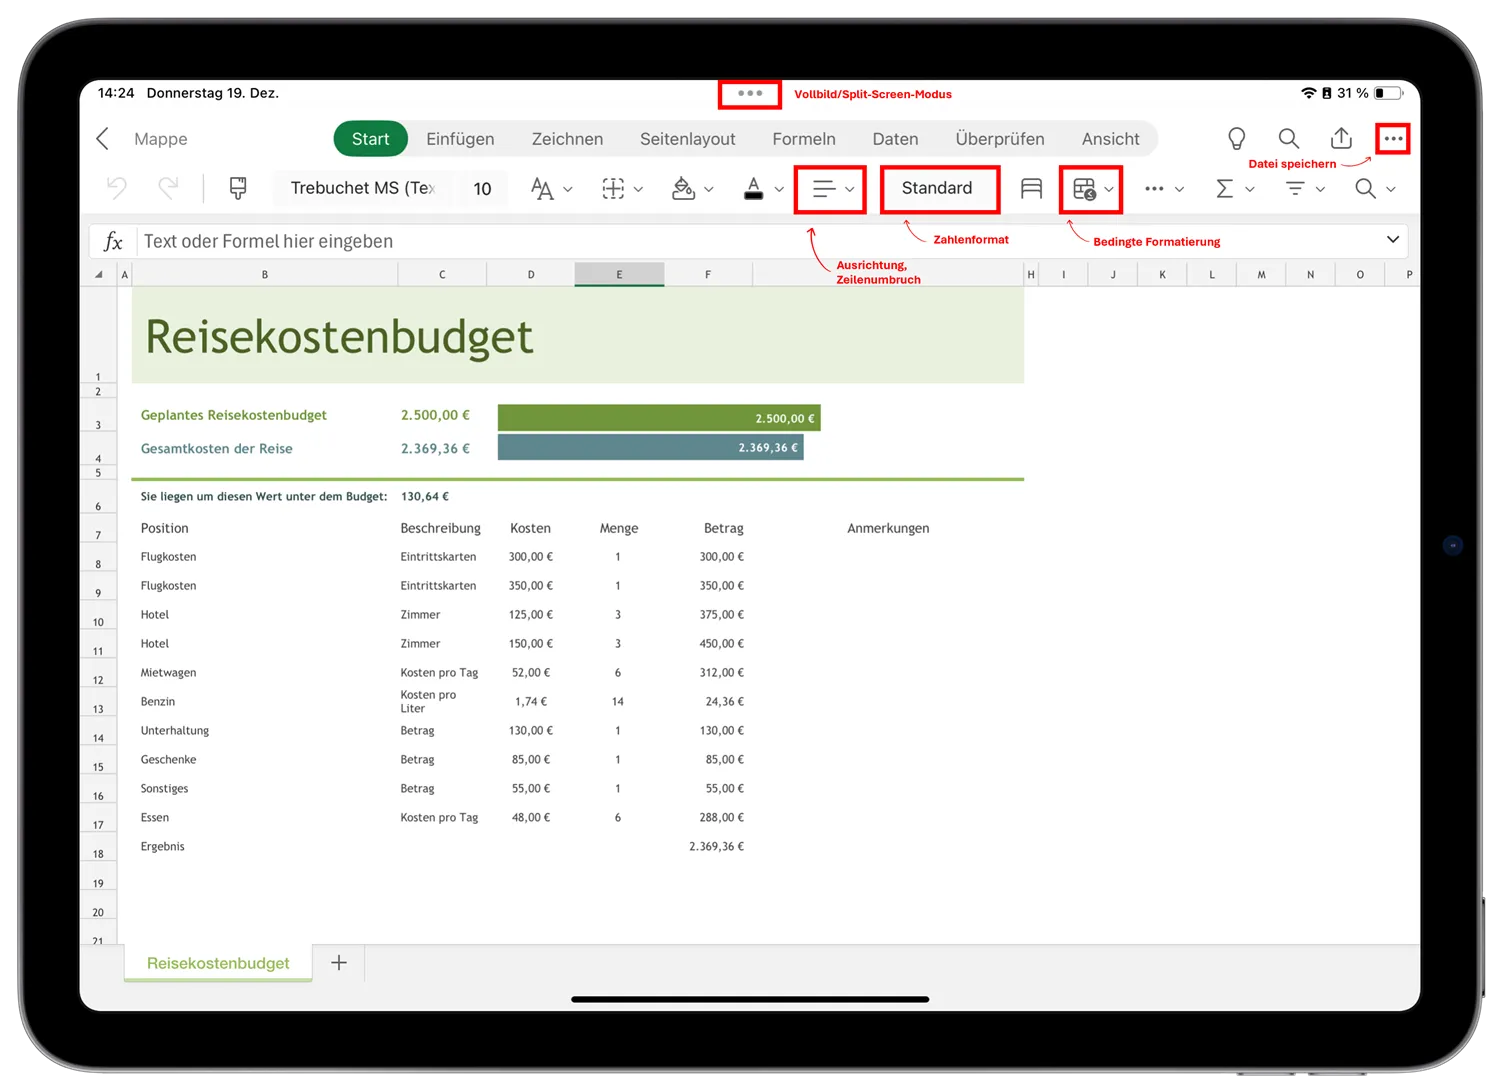1500x1090 pixels.
Task: Switch to the Formeln ribbon tab
Action: pyautogui.click(x=803, y=139)
